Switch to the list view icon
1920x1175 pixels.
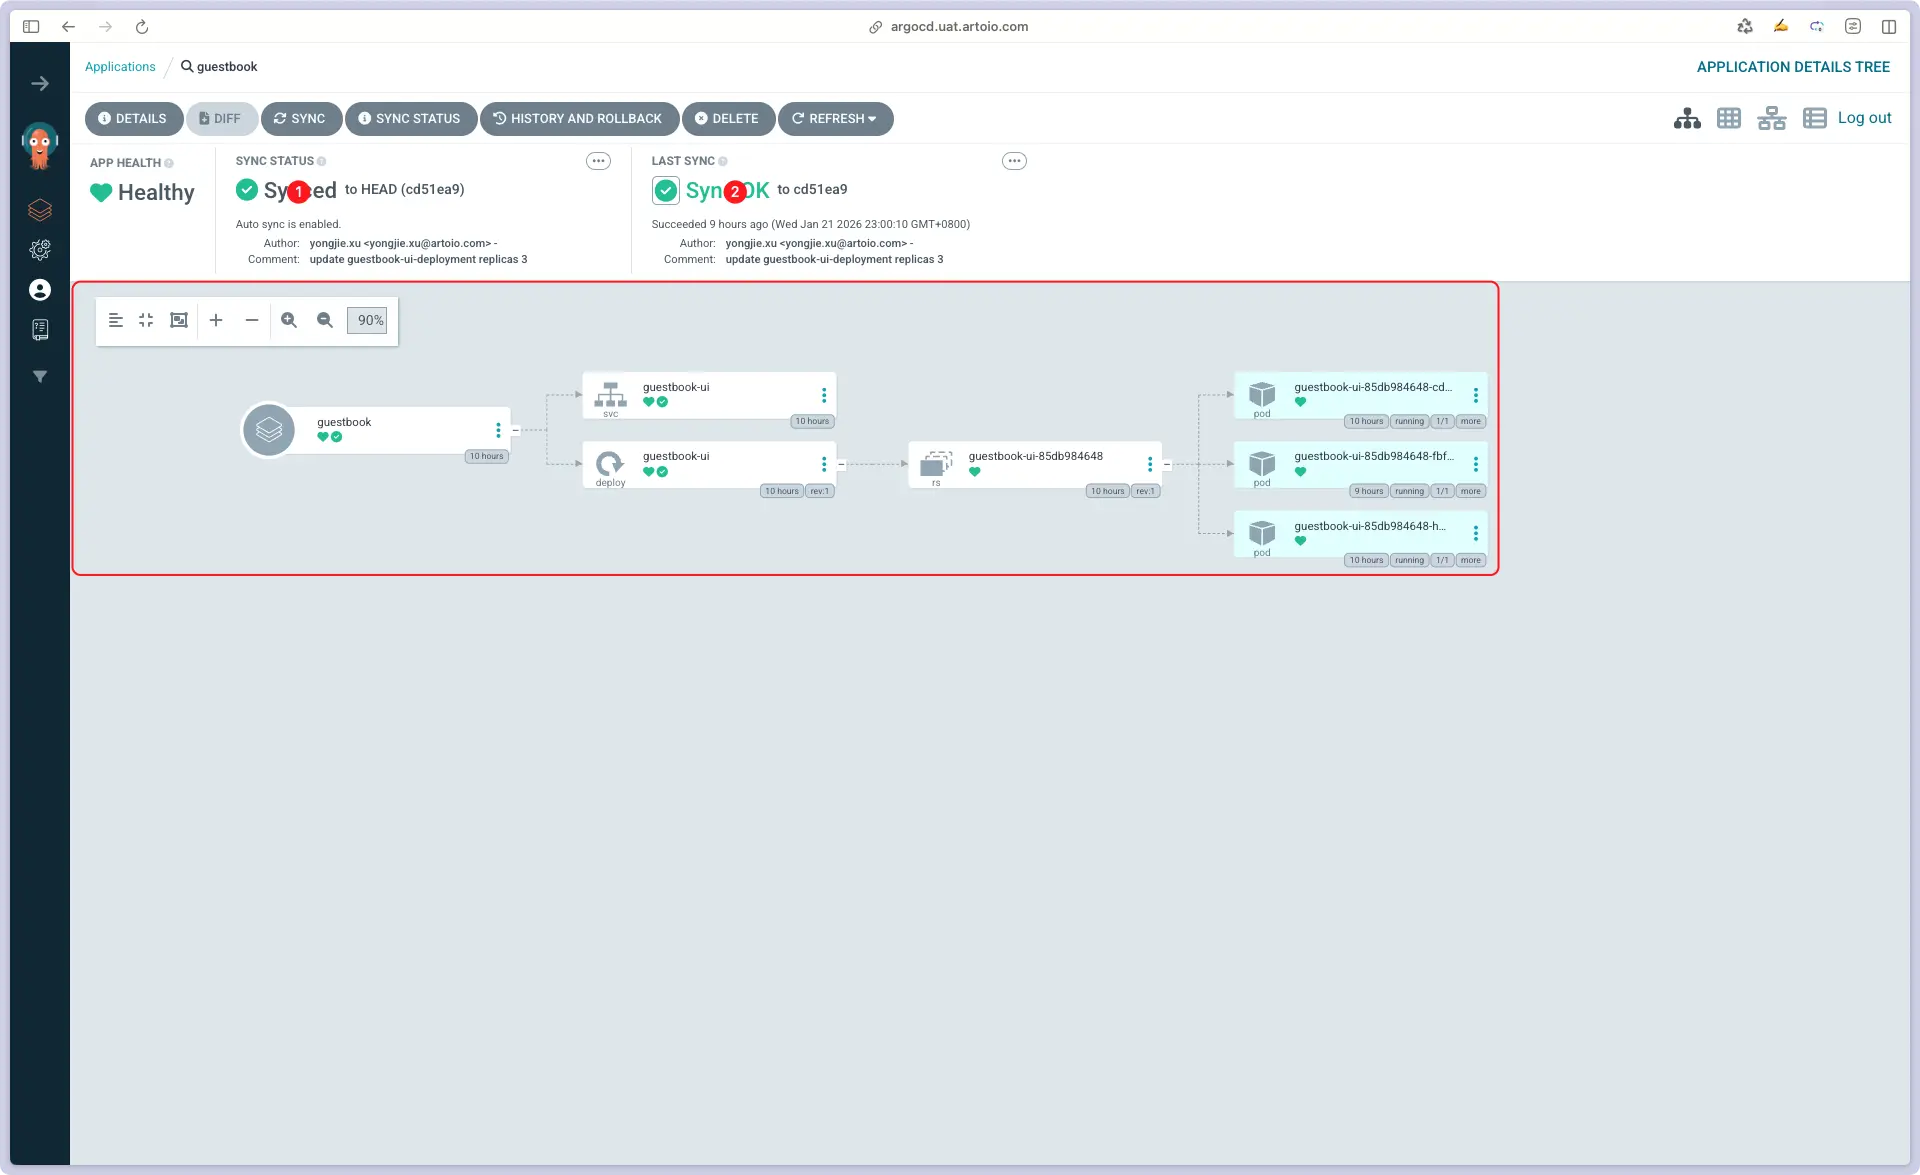[x=1814, y=118]
